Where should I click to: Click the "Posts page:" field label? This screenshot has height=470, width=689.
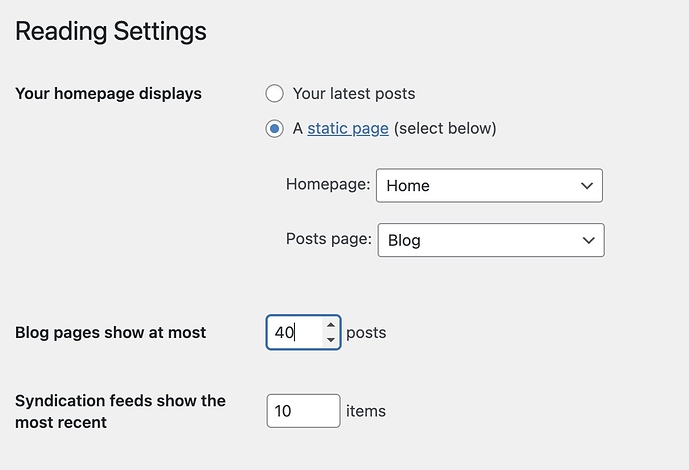(329, 240)
